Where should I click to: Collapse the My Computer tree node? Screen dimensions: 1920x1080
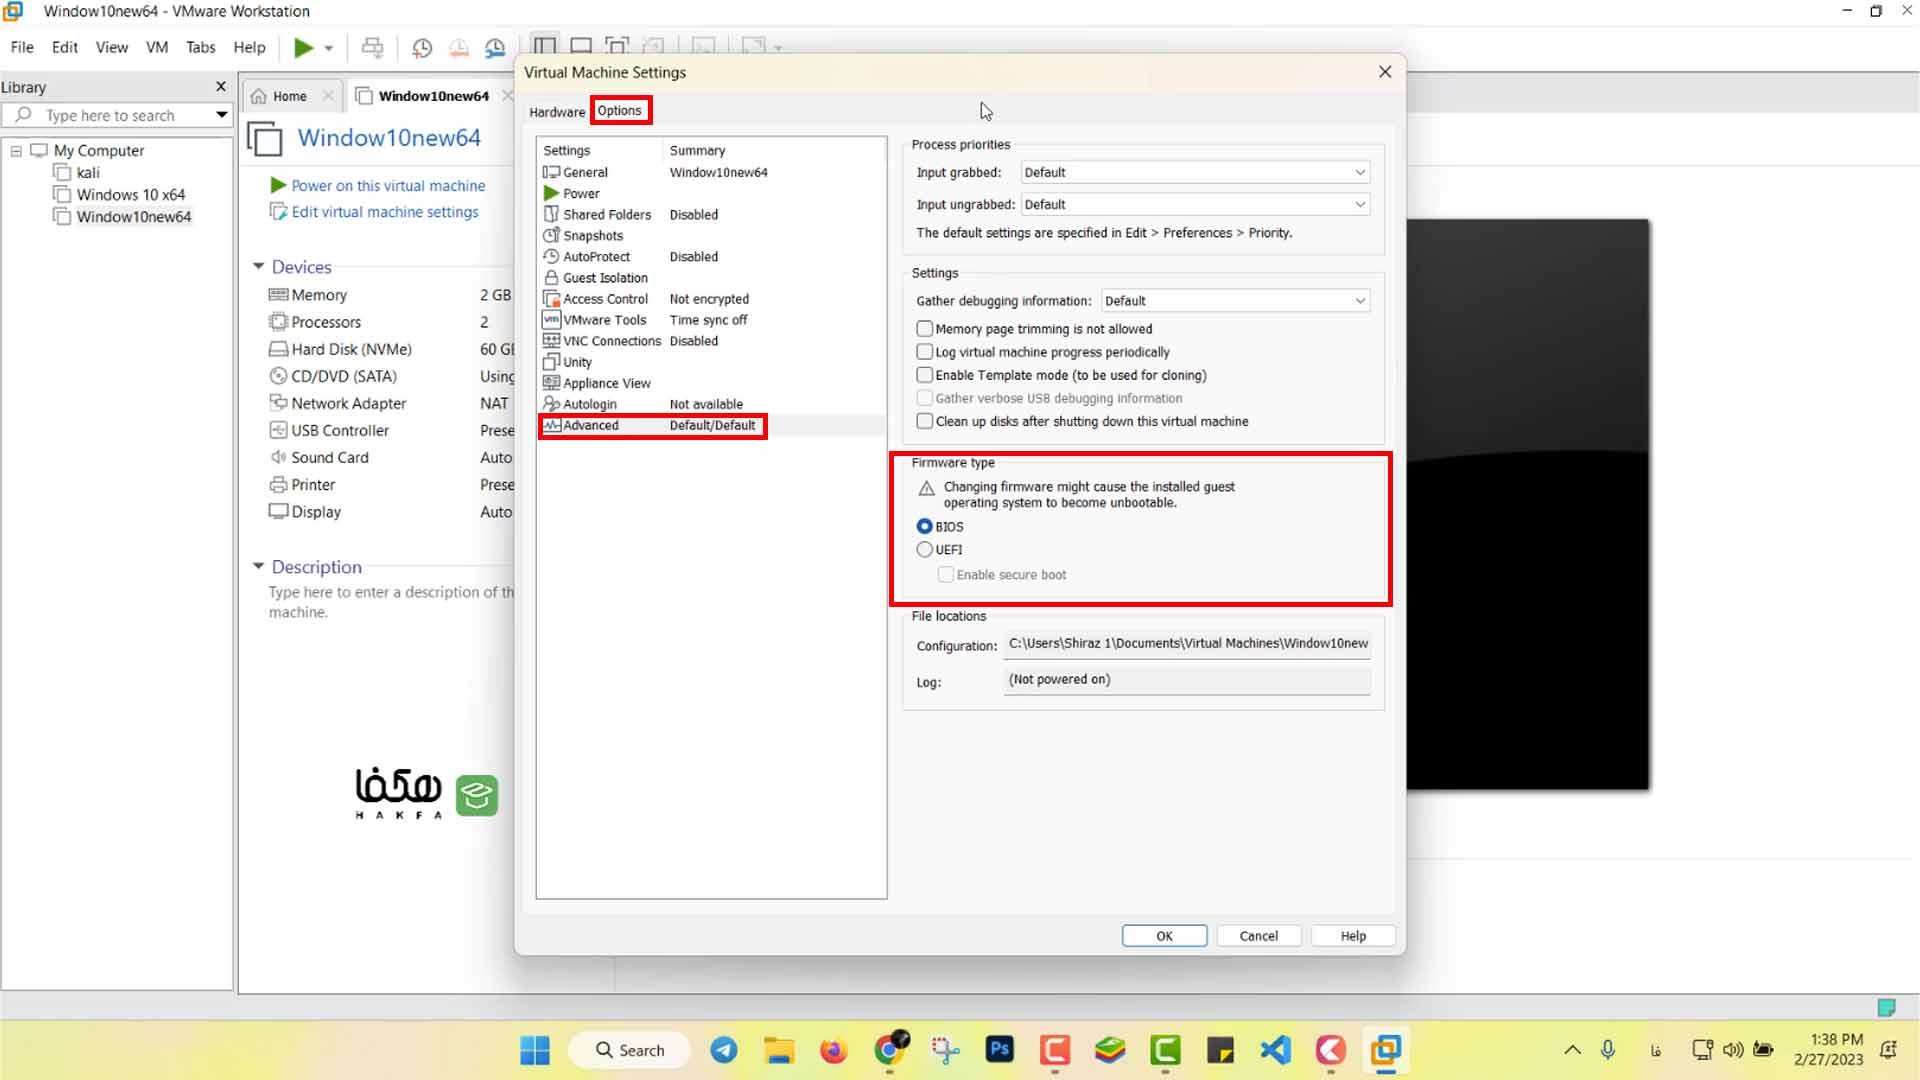[x=16, y=150]
